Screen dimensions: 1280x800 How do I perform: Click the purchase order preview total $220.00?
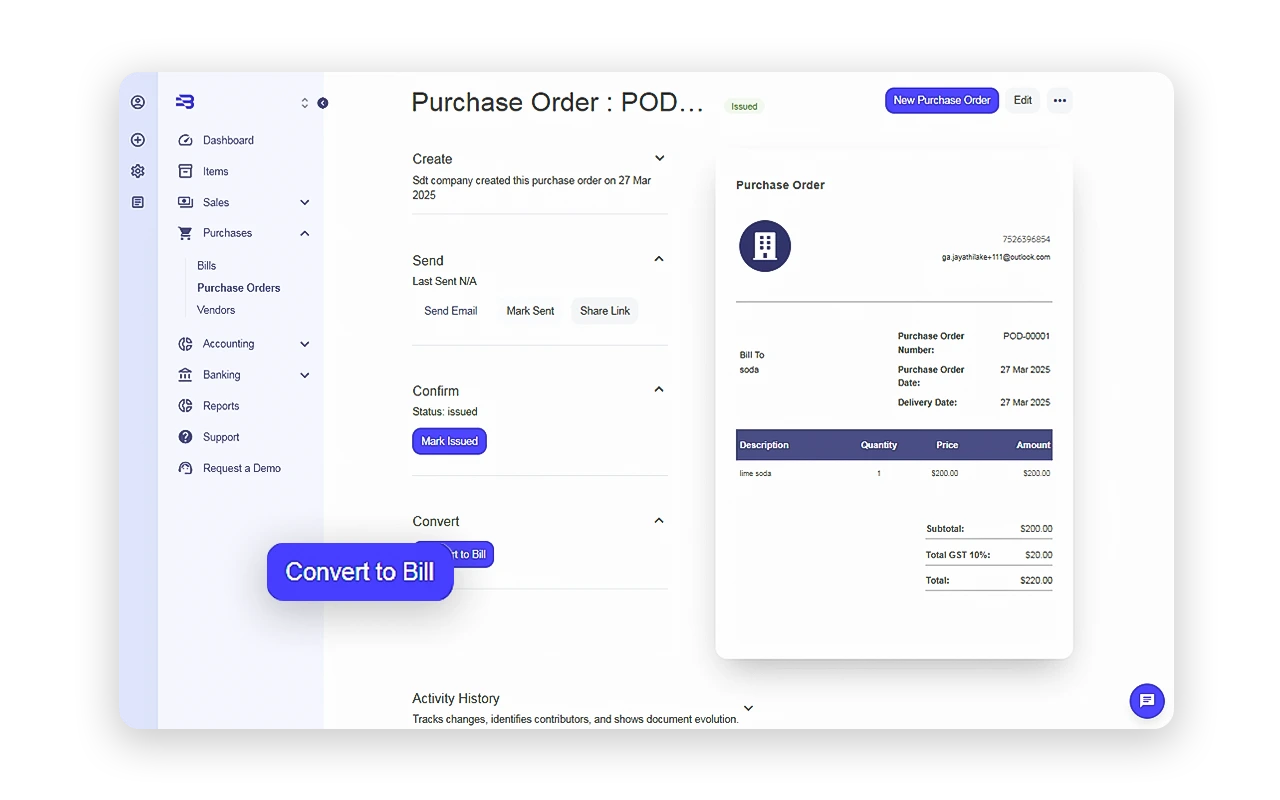click(1036, 580)
